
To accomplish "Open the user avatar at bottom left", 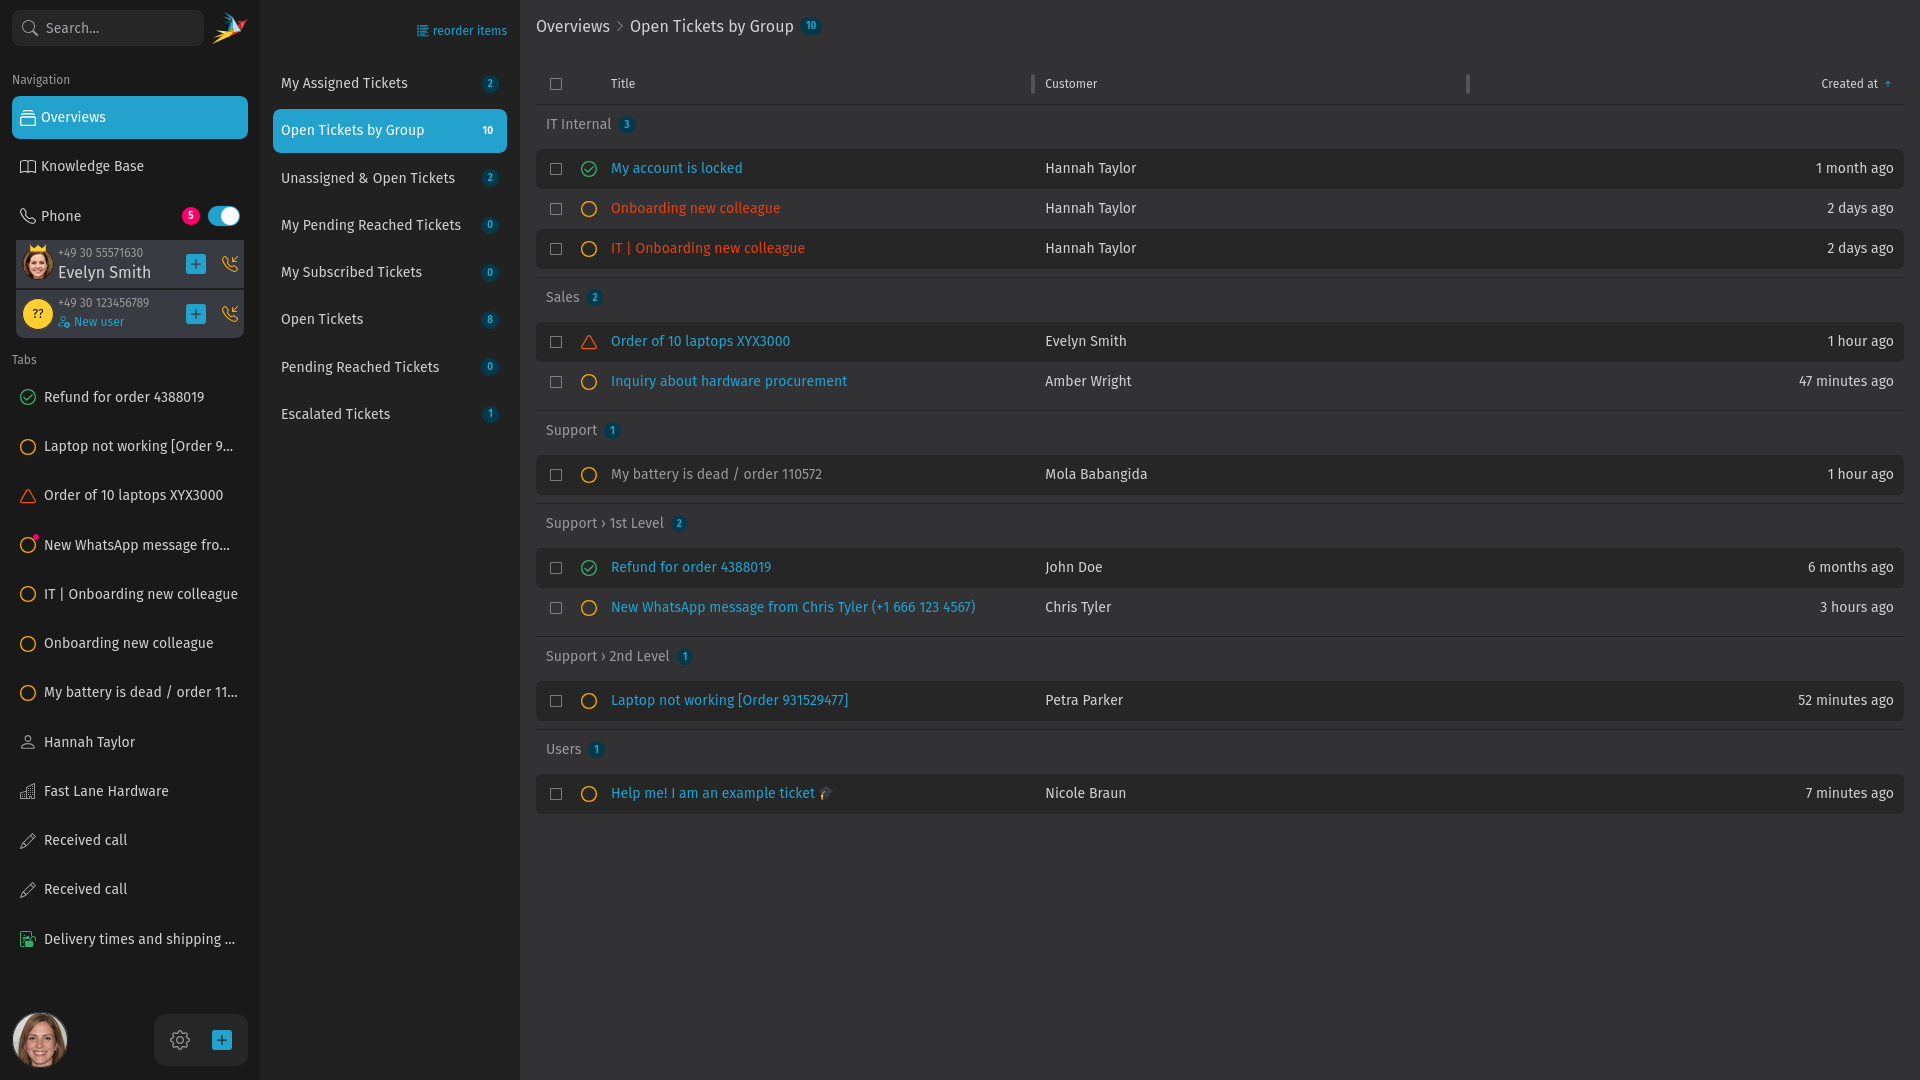I will (x=40, y=1040).
